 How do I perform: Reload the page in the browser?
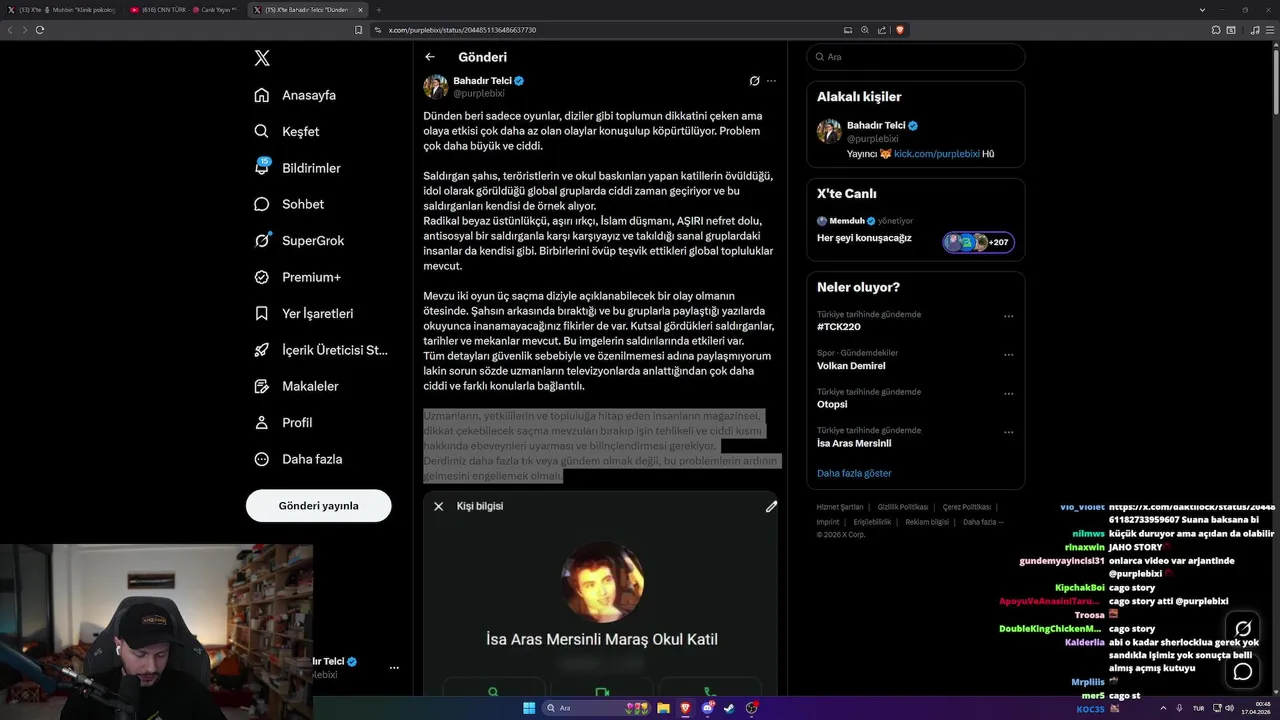point(40,30)
